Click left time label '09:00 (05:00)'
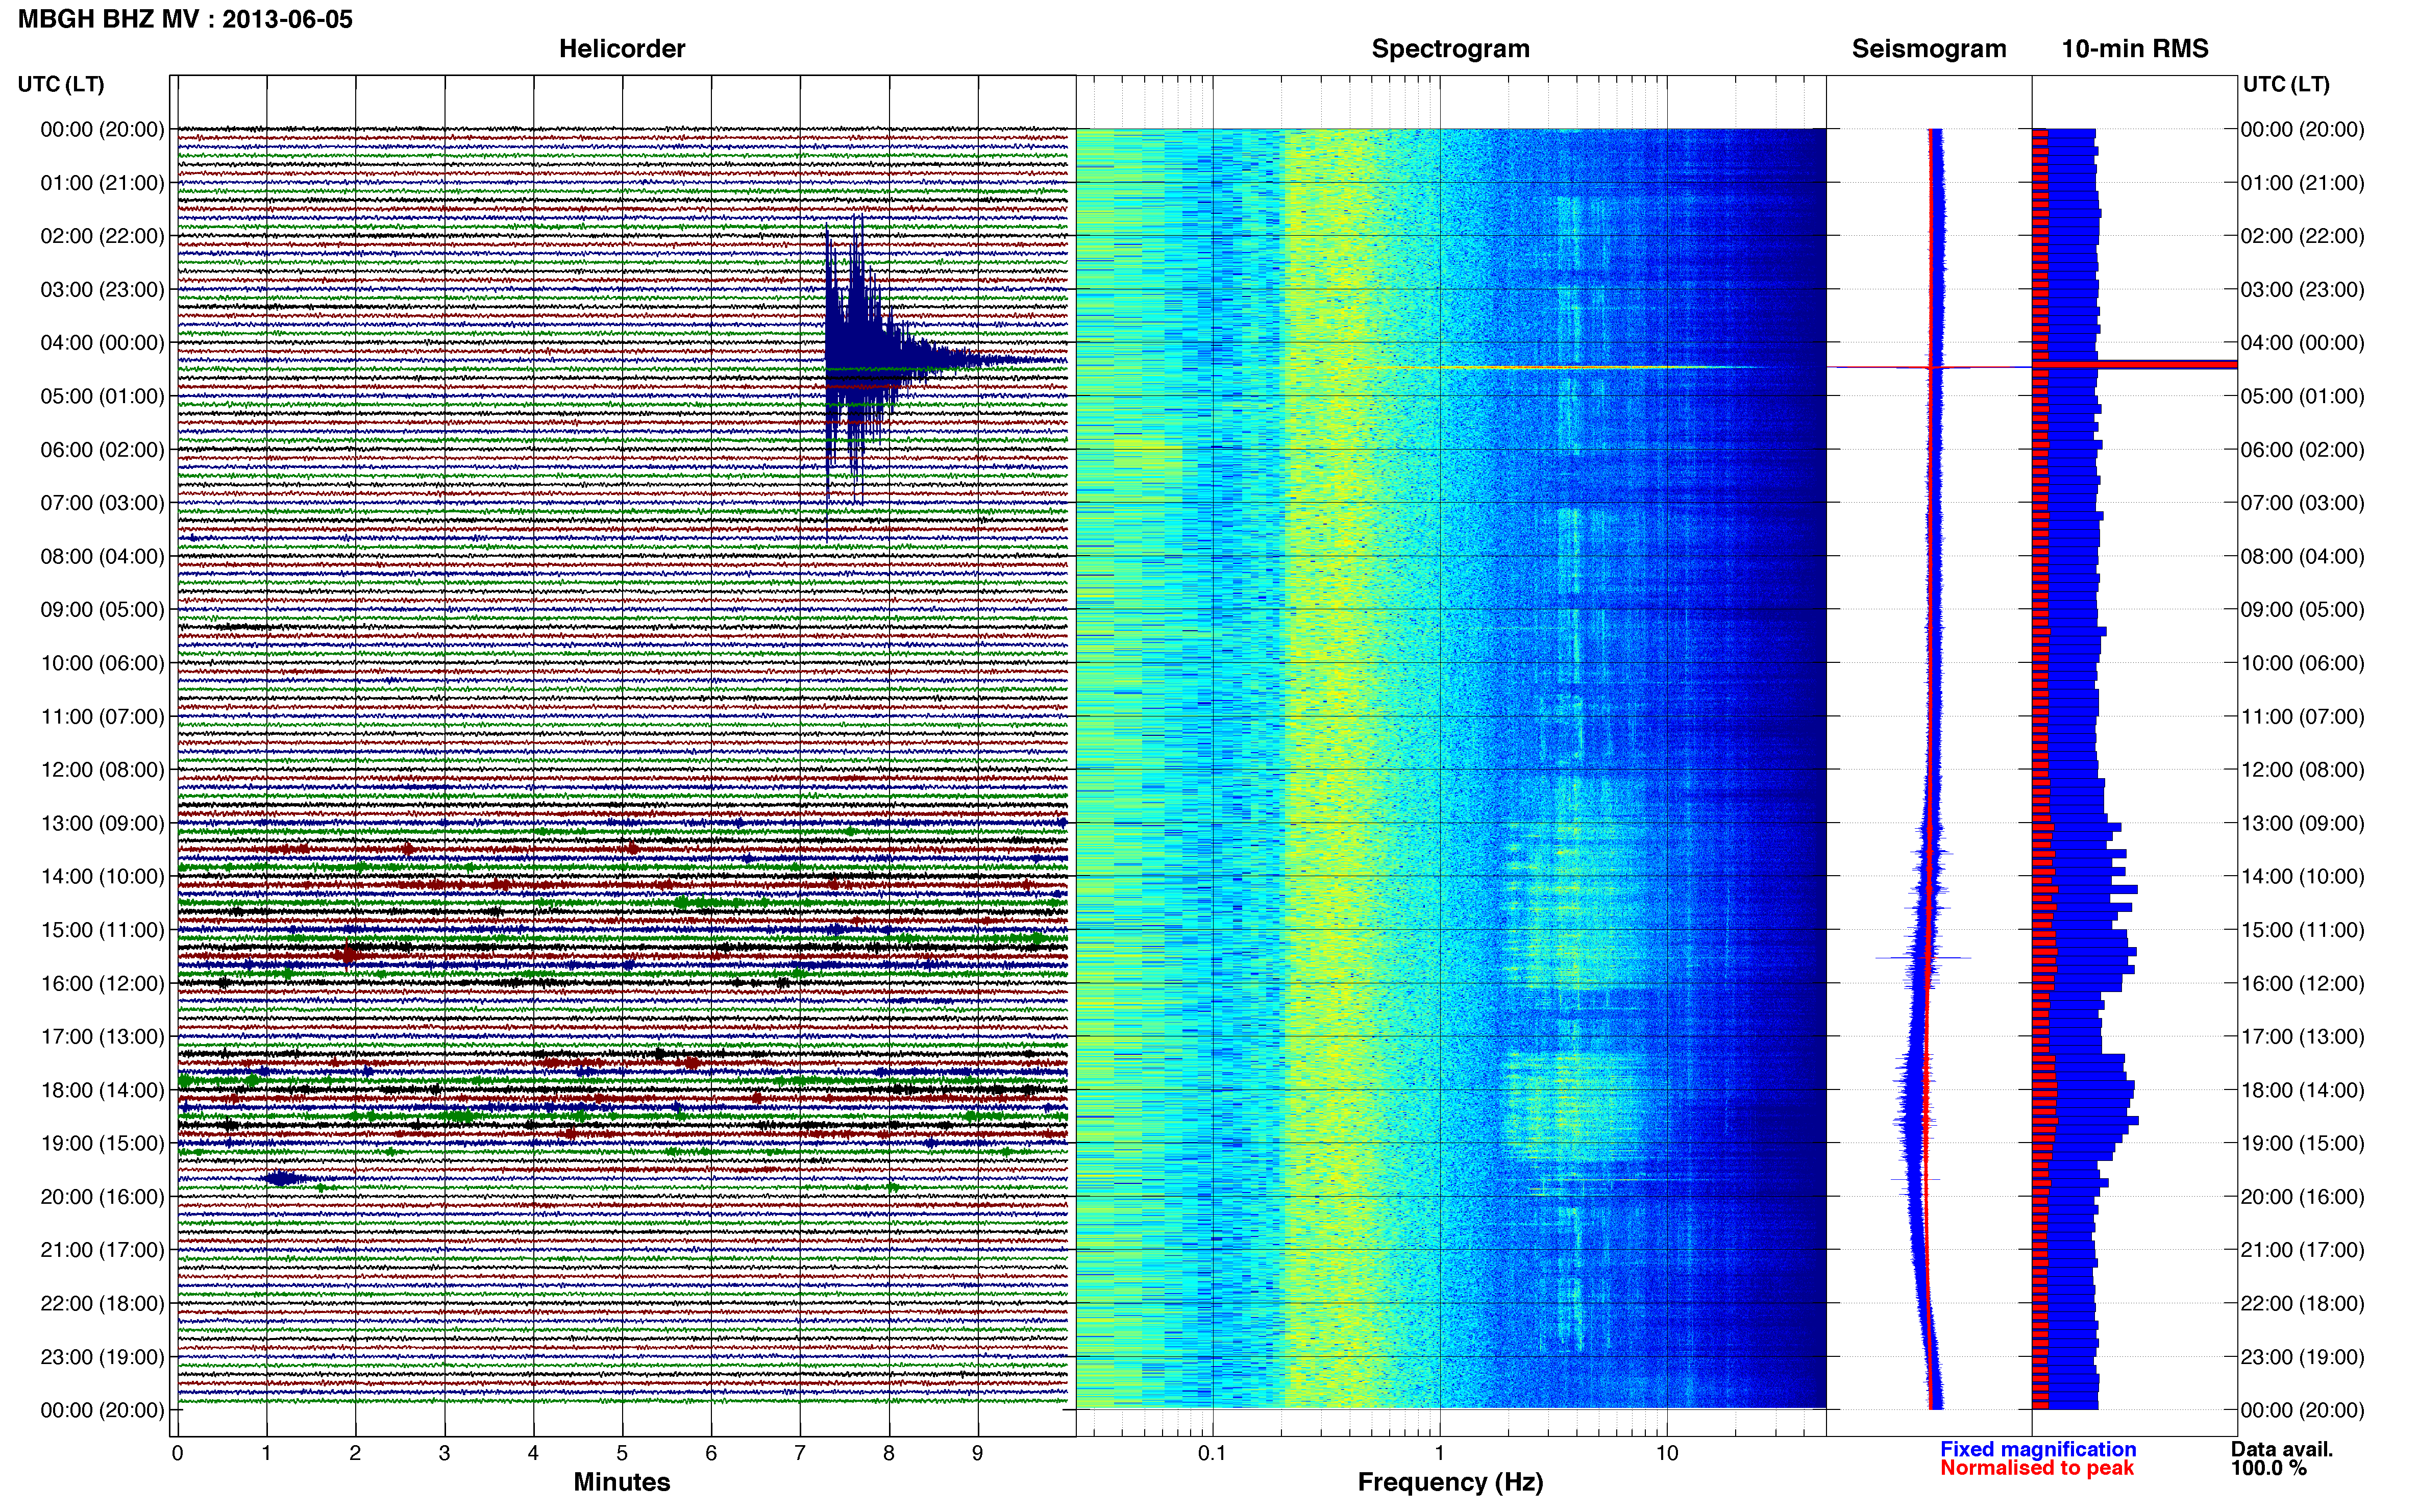Image resolution: width=2419 pixels, height=1512 pixels. coord(102,610)
